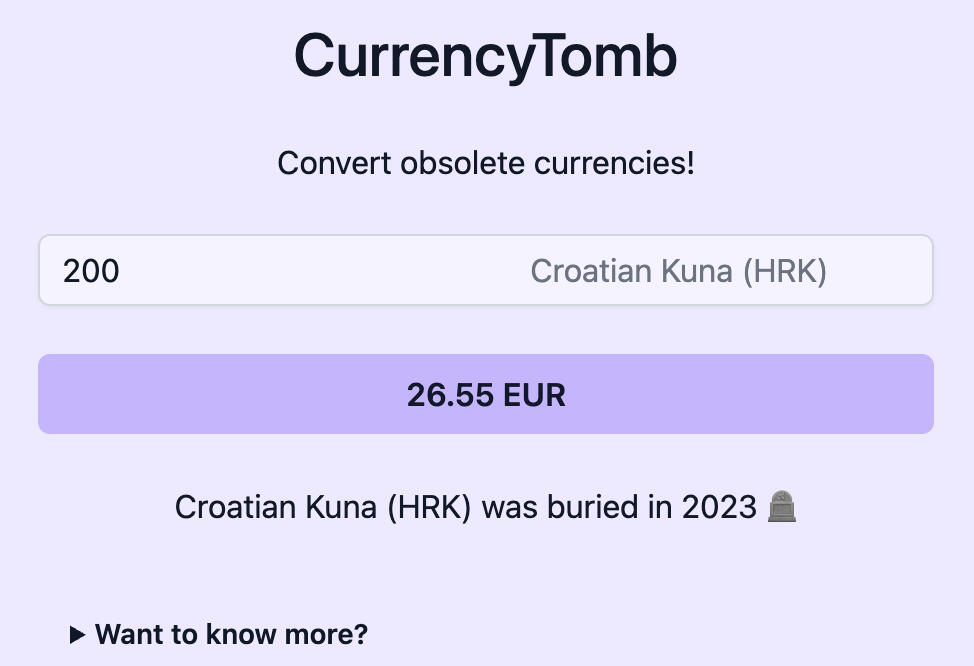Expand the 'Want to know more?' disclosure triangle
Viewport: 974px width, 666px height.
coord(78,634)
